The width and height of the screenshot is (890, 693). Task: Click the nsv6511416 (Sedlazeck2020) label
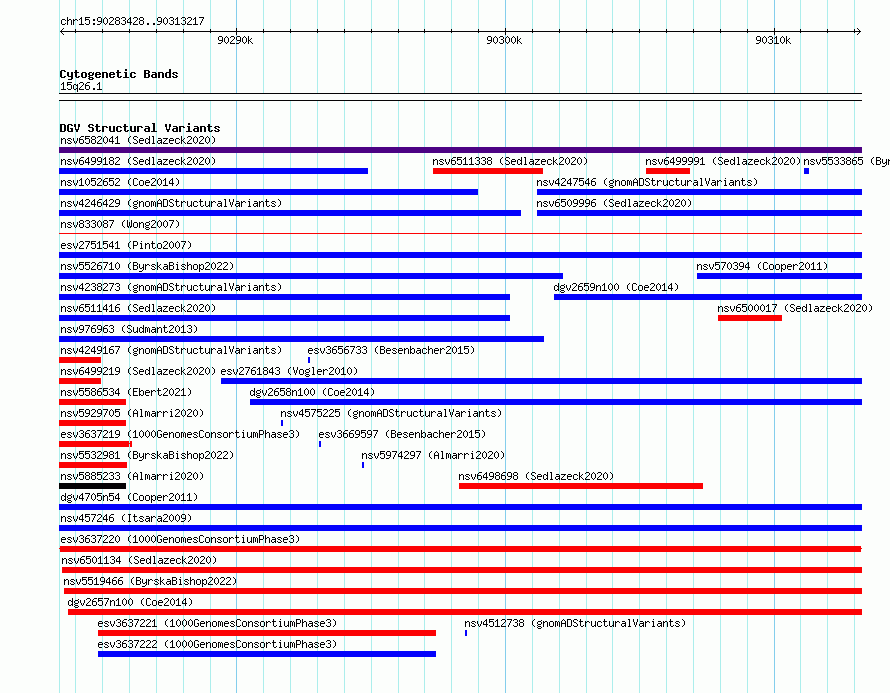click(x=138, y=308)
